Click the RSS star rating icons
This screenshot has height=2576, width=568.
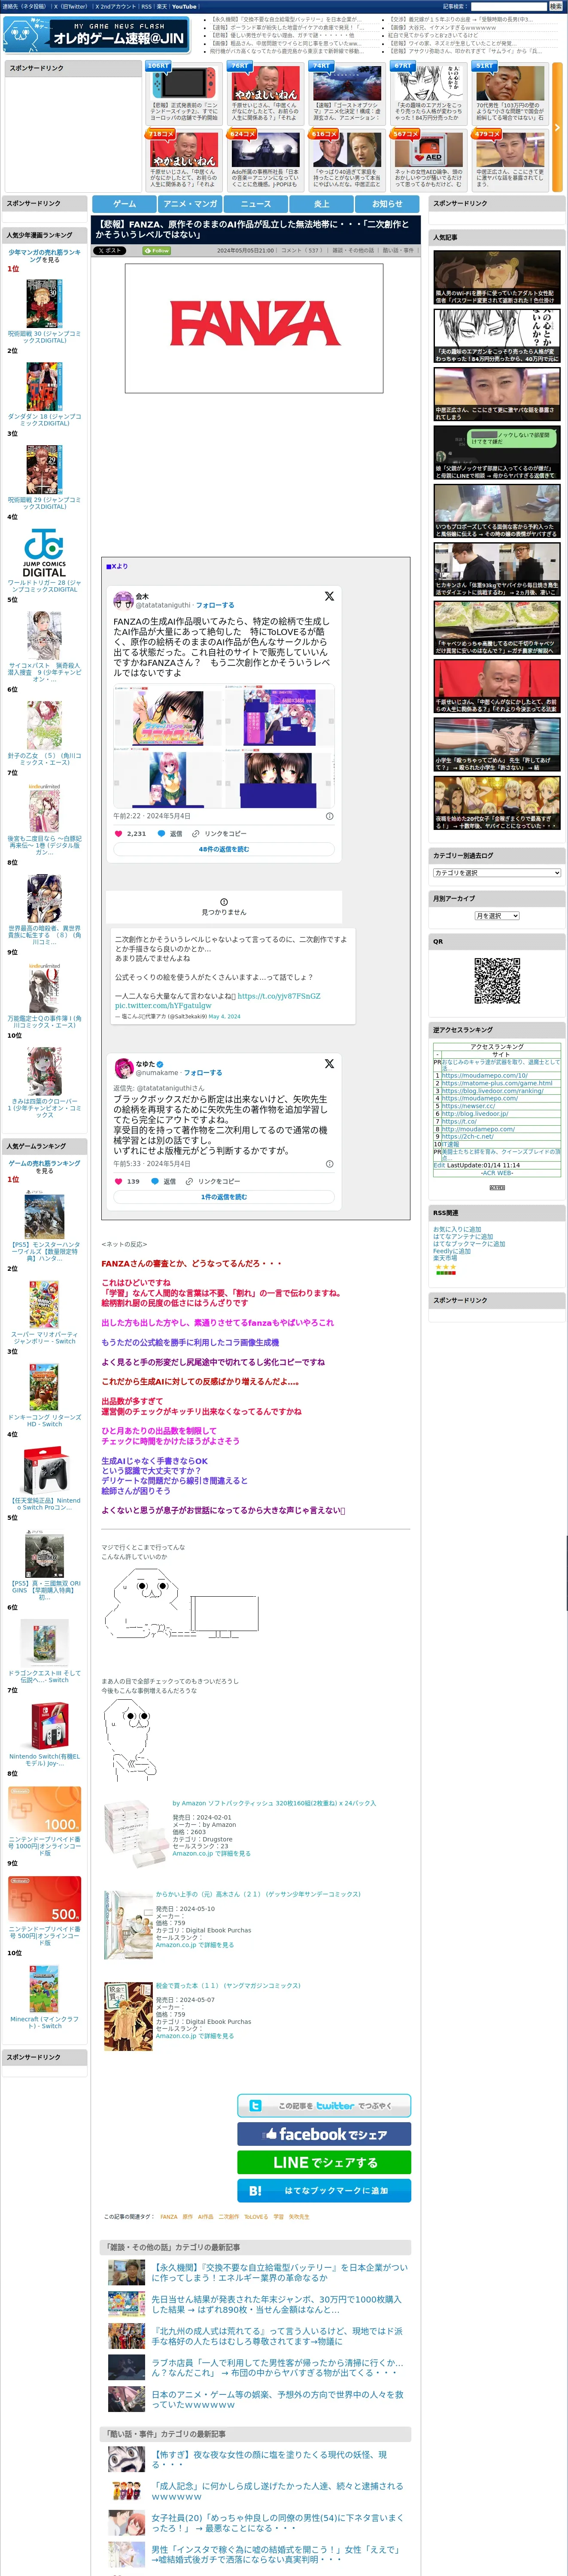click(x=445, y=1267)
